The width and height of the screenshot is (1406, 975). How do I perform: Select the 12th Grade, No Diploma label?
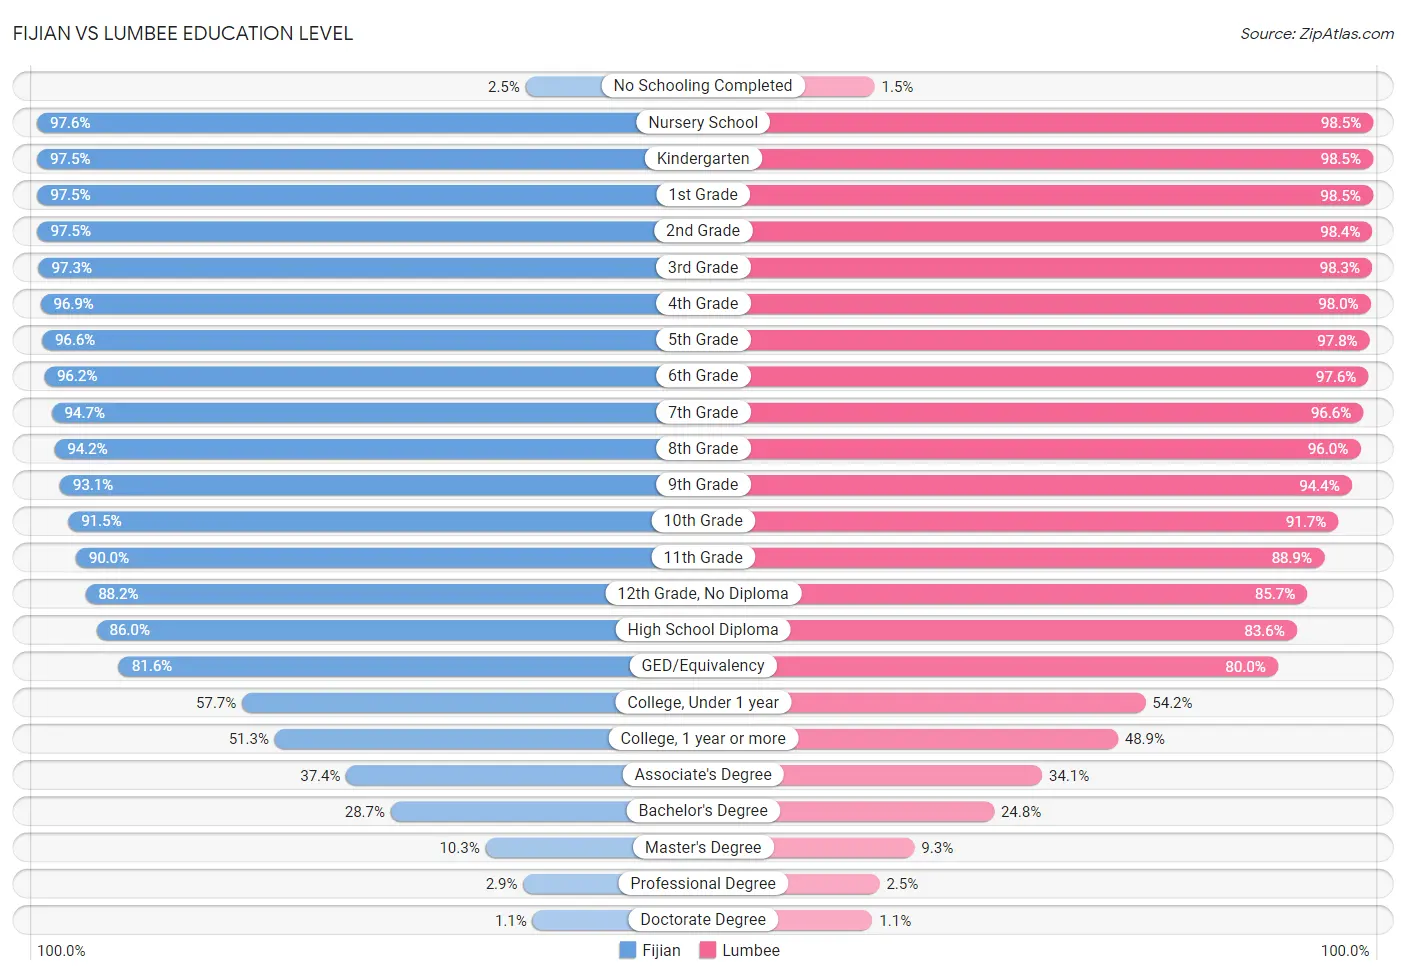(x=703, y=593)
